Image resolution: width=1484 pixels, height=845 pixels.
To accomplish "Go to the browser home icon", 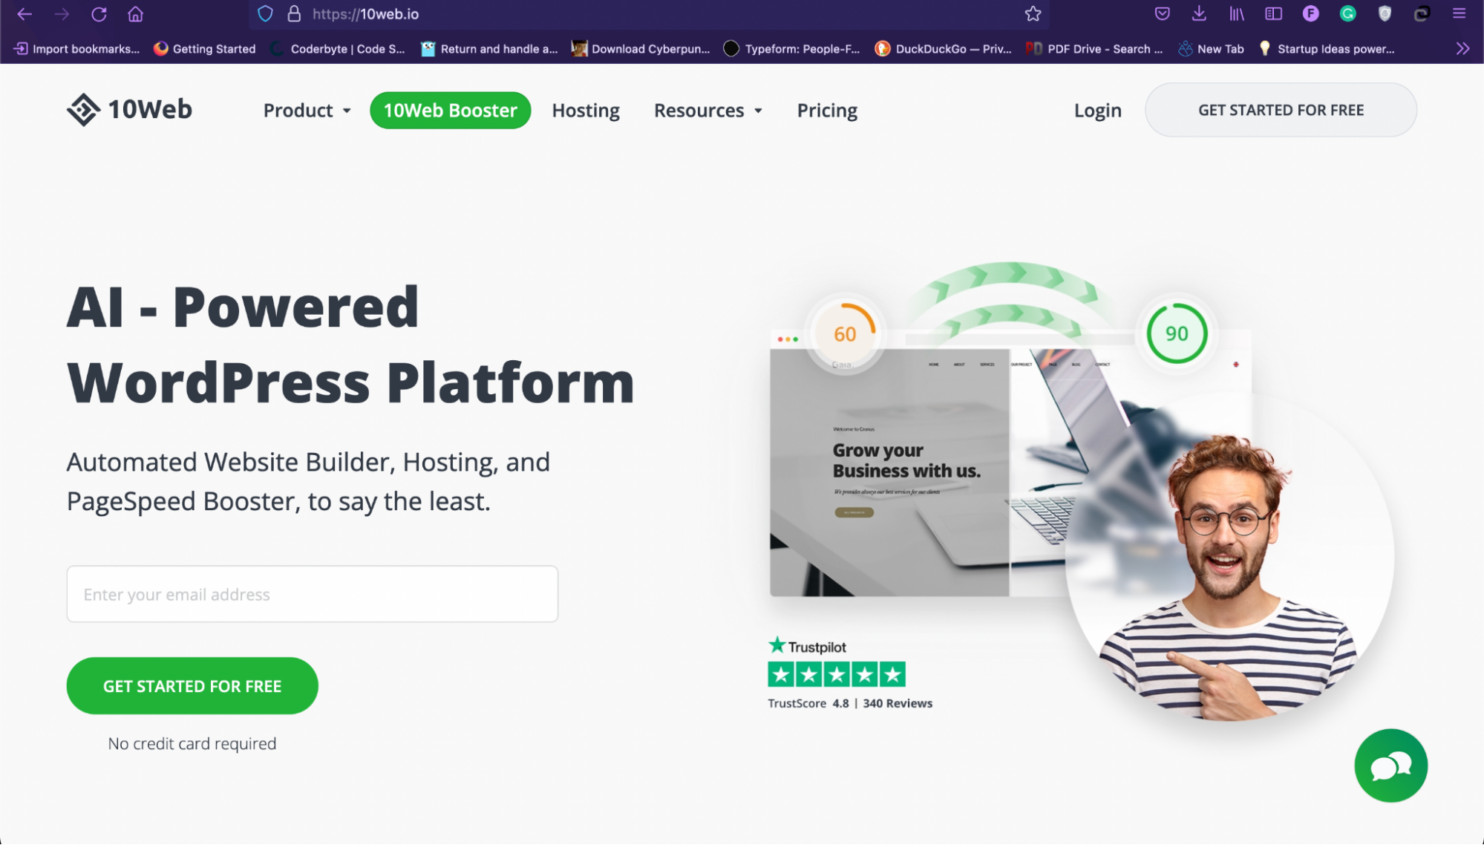I will (x=135, y=14).
